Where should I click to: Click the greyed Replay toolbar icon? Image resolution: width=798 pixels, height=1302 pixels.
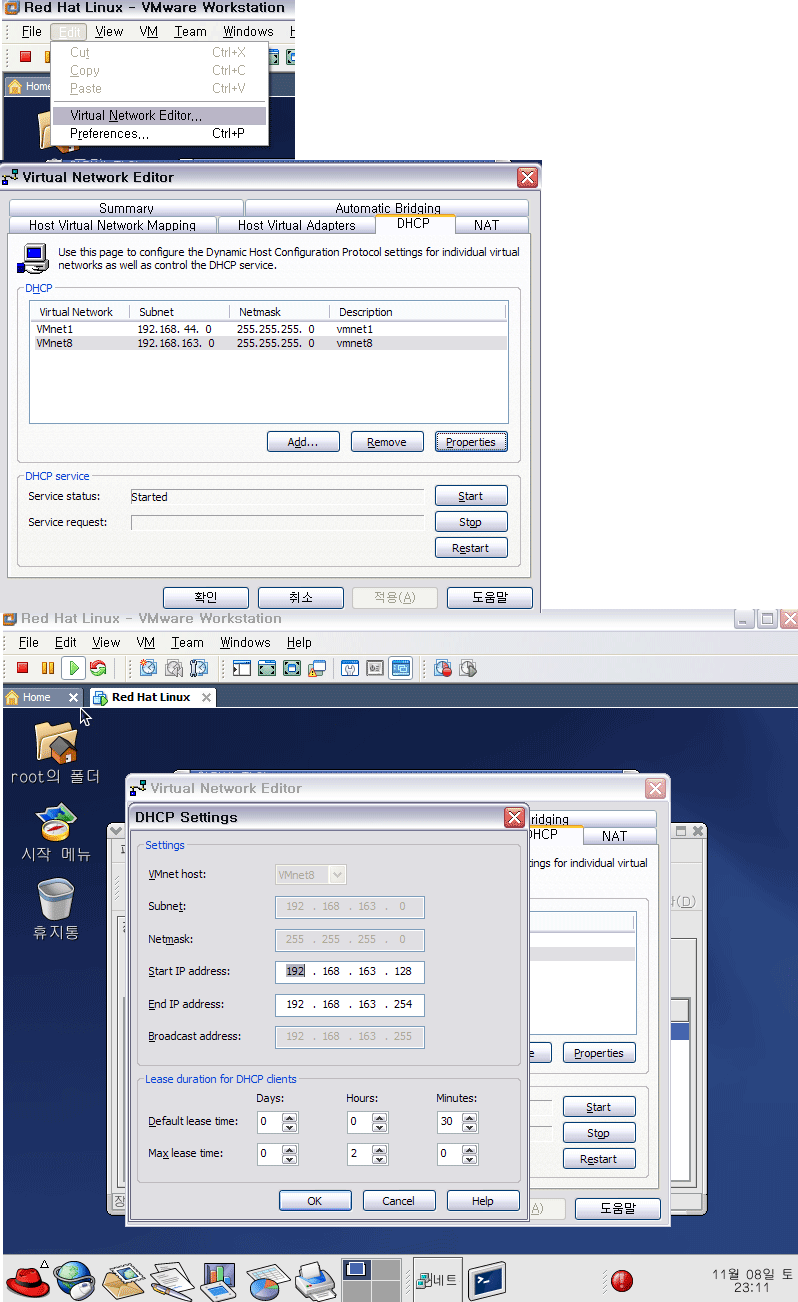point(468,668)
